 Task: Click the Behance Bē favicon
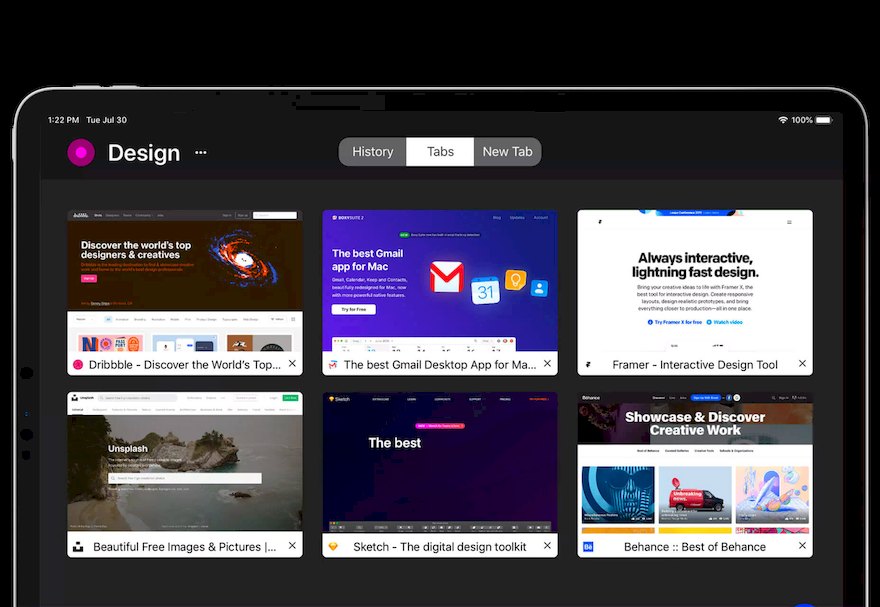point(588,546)
